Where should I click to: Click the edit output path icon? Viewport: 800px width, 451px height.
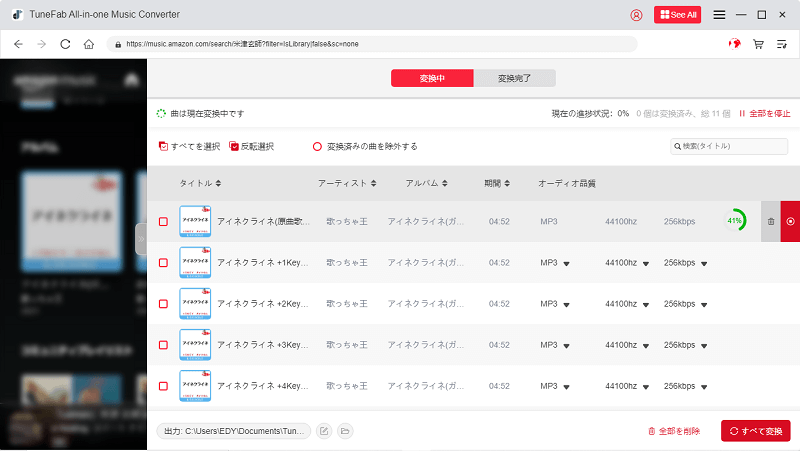[324, 431]
